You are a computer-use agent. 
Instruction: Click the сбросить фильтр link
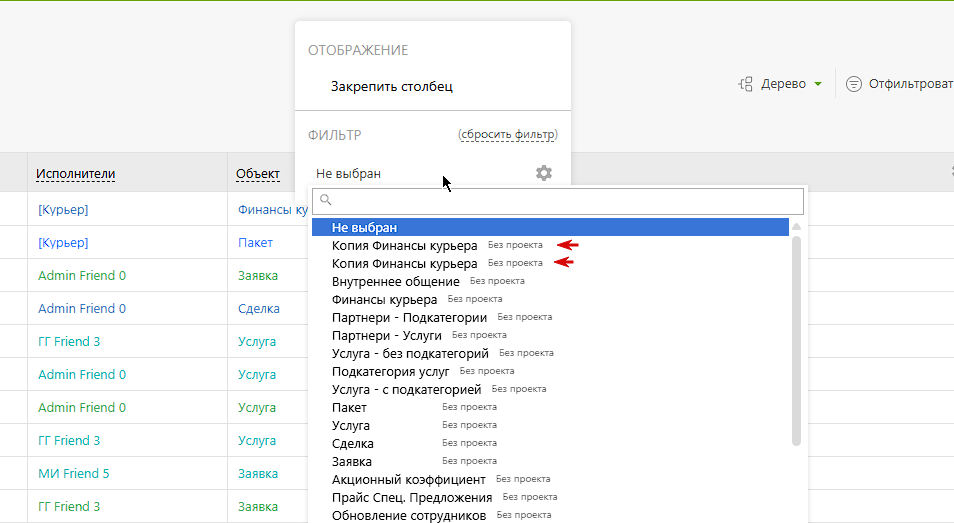click(x=508, y=134)
